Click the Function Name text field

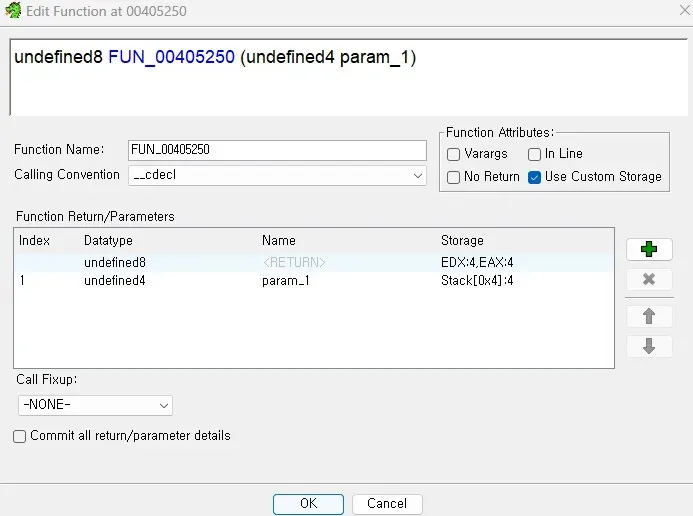coord(278,150)
